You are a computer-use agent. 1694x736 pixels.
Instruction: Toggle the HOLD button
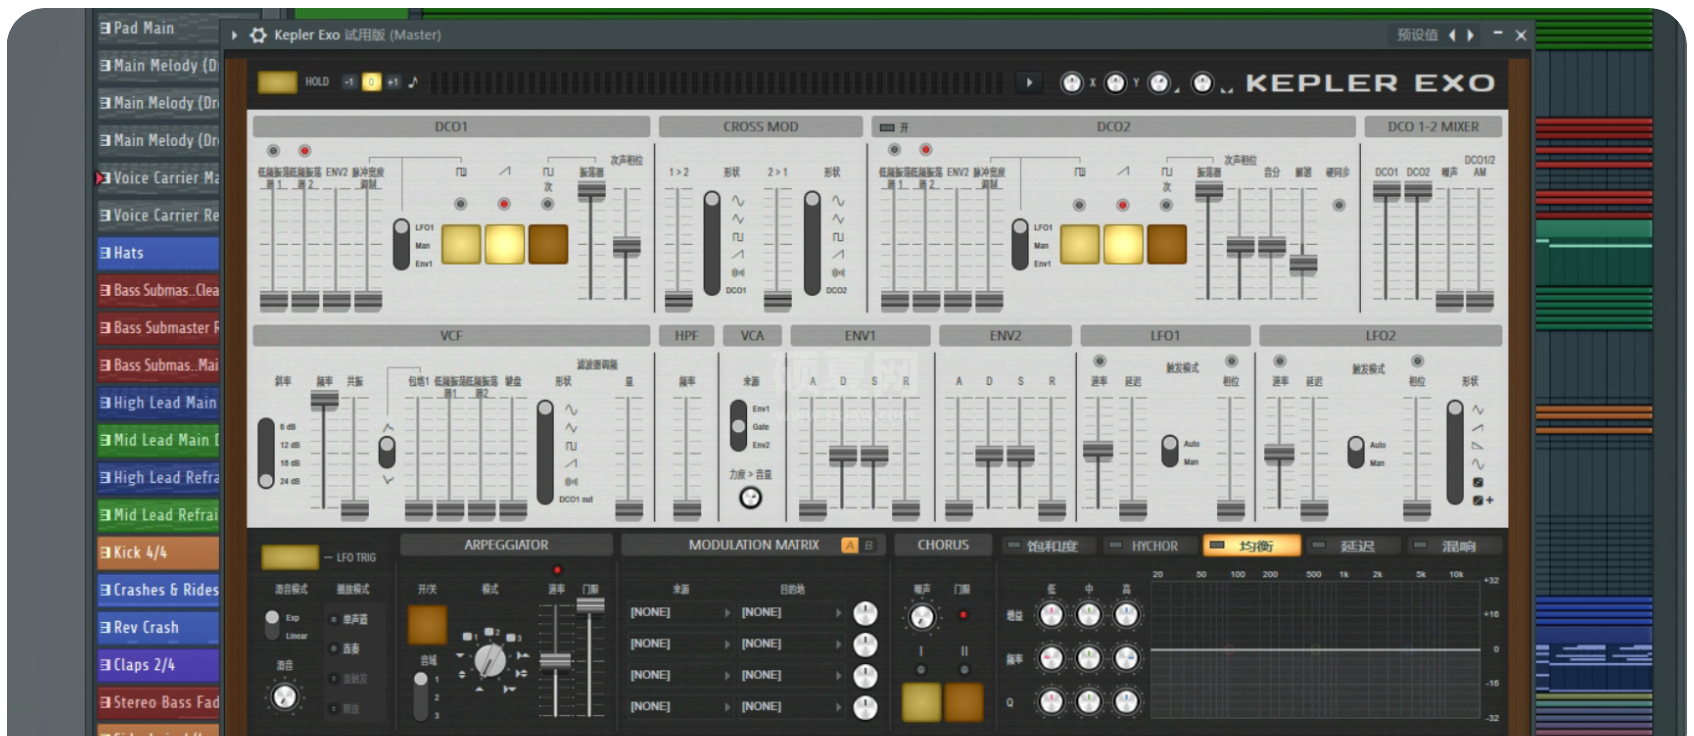click(x=277, y=82)
